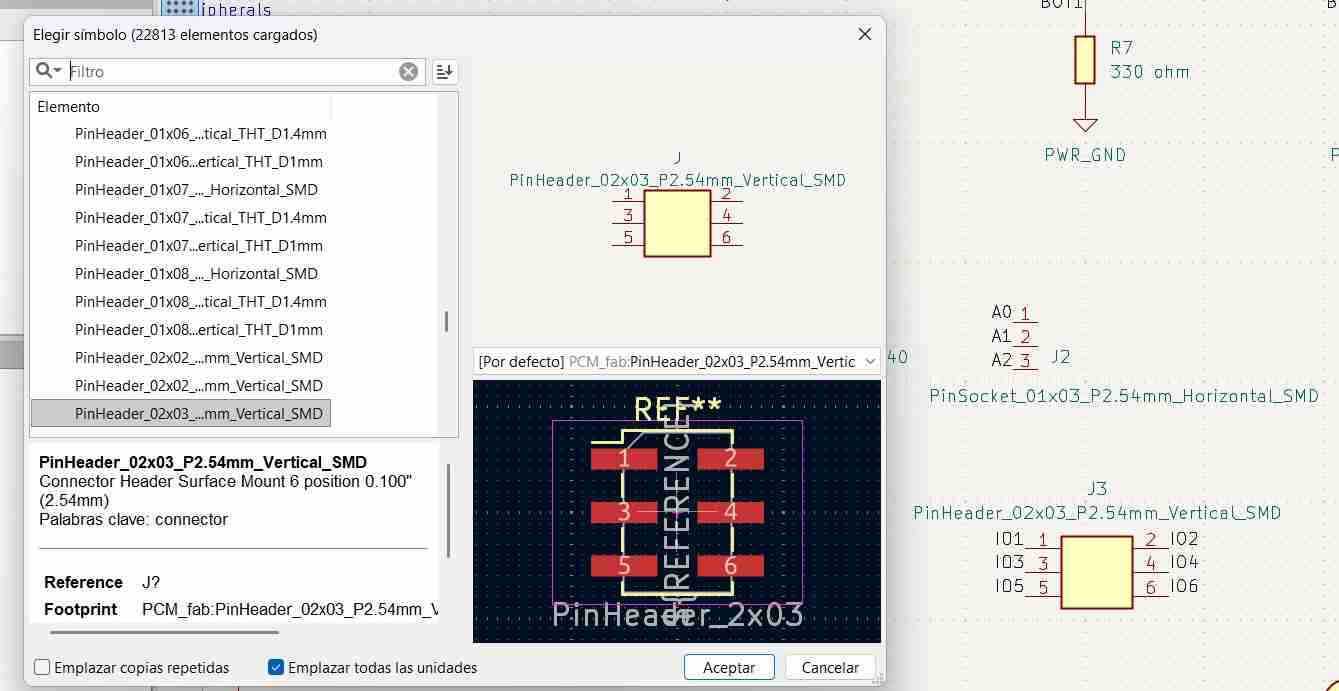Uncheck the blue checkbox at dialog bottom

[274, 667]
